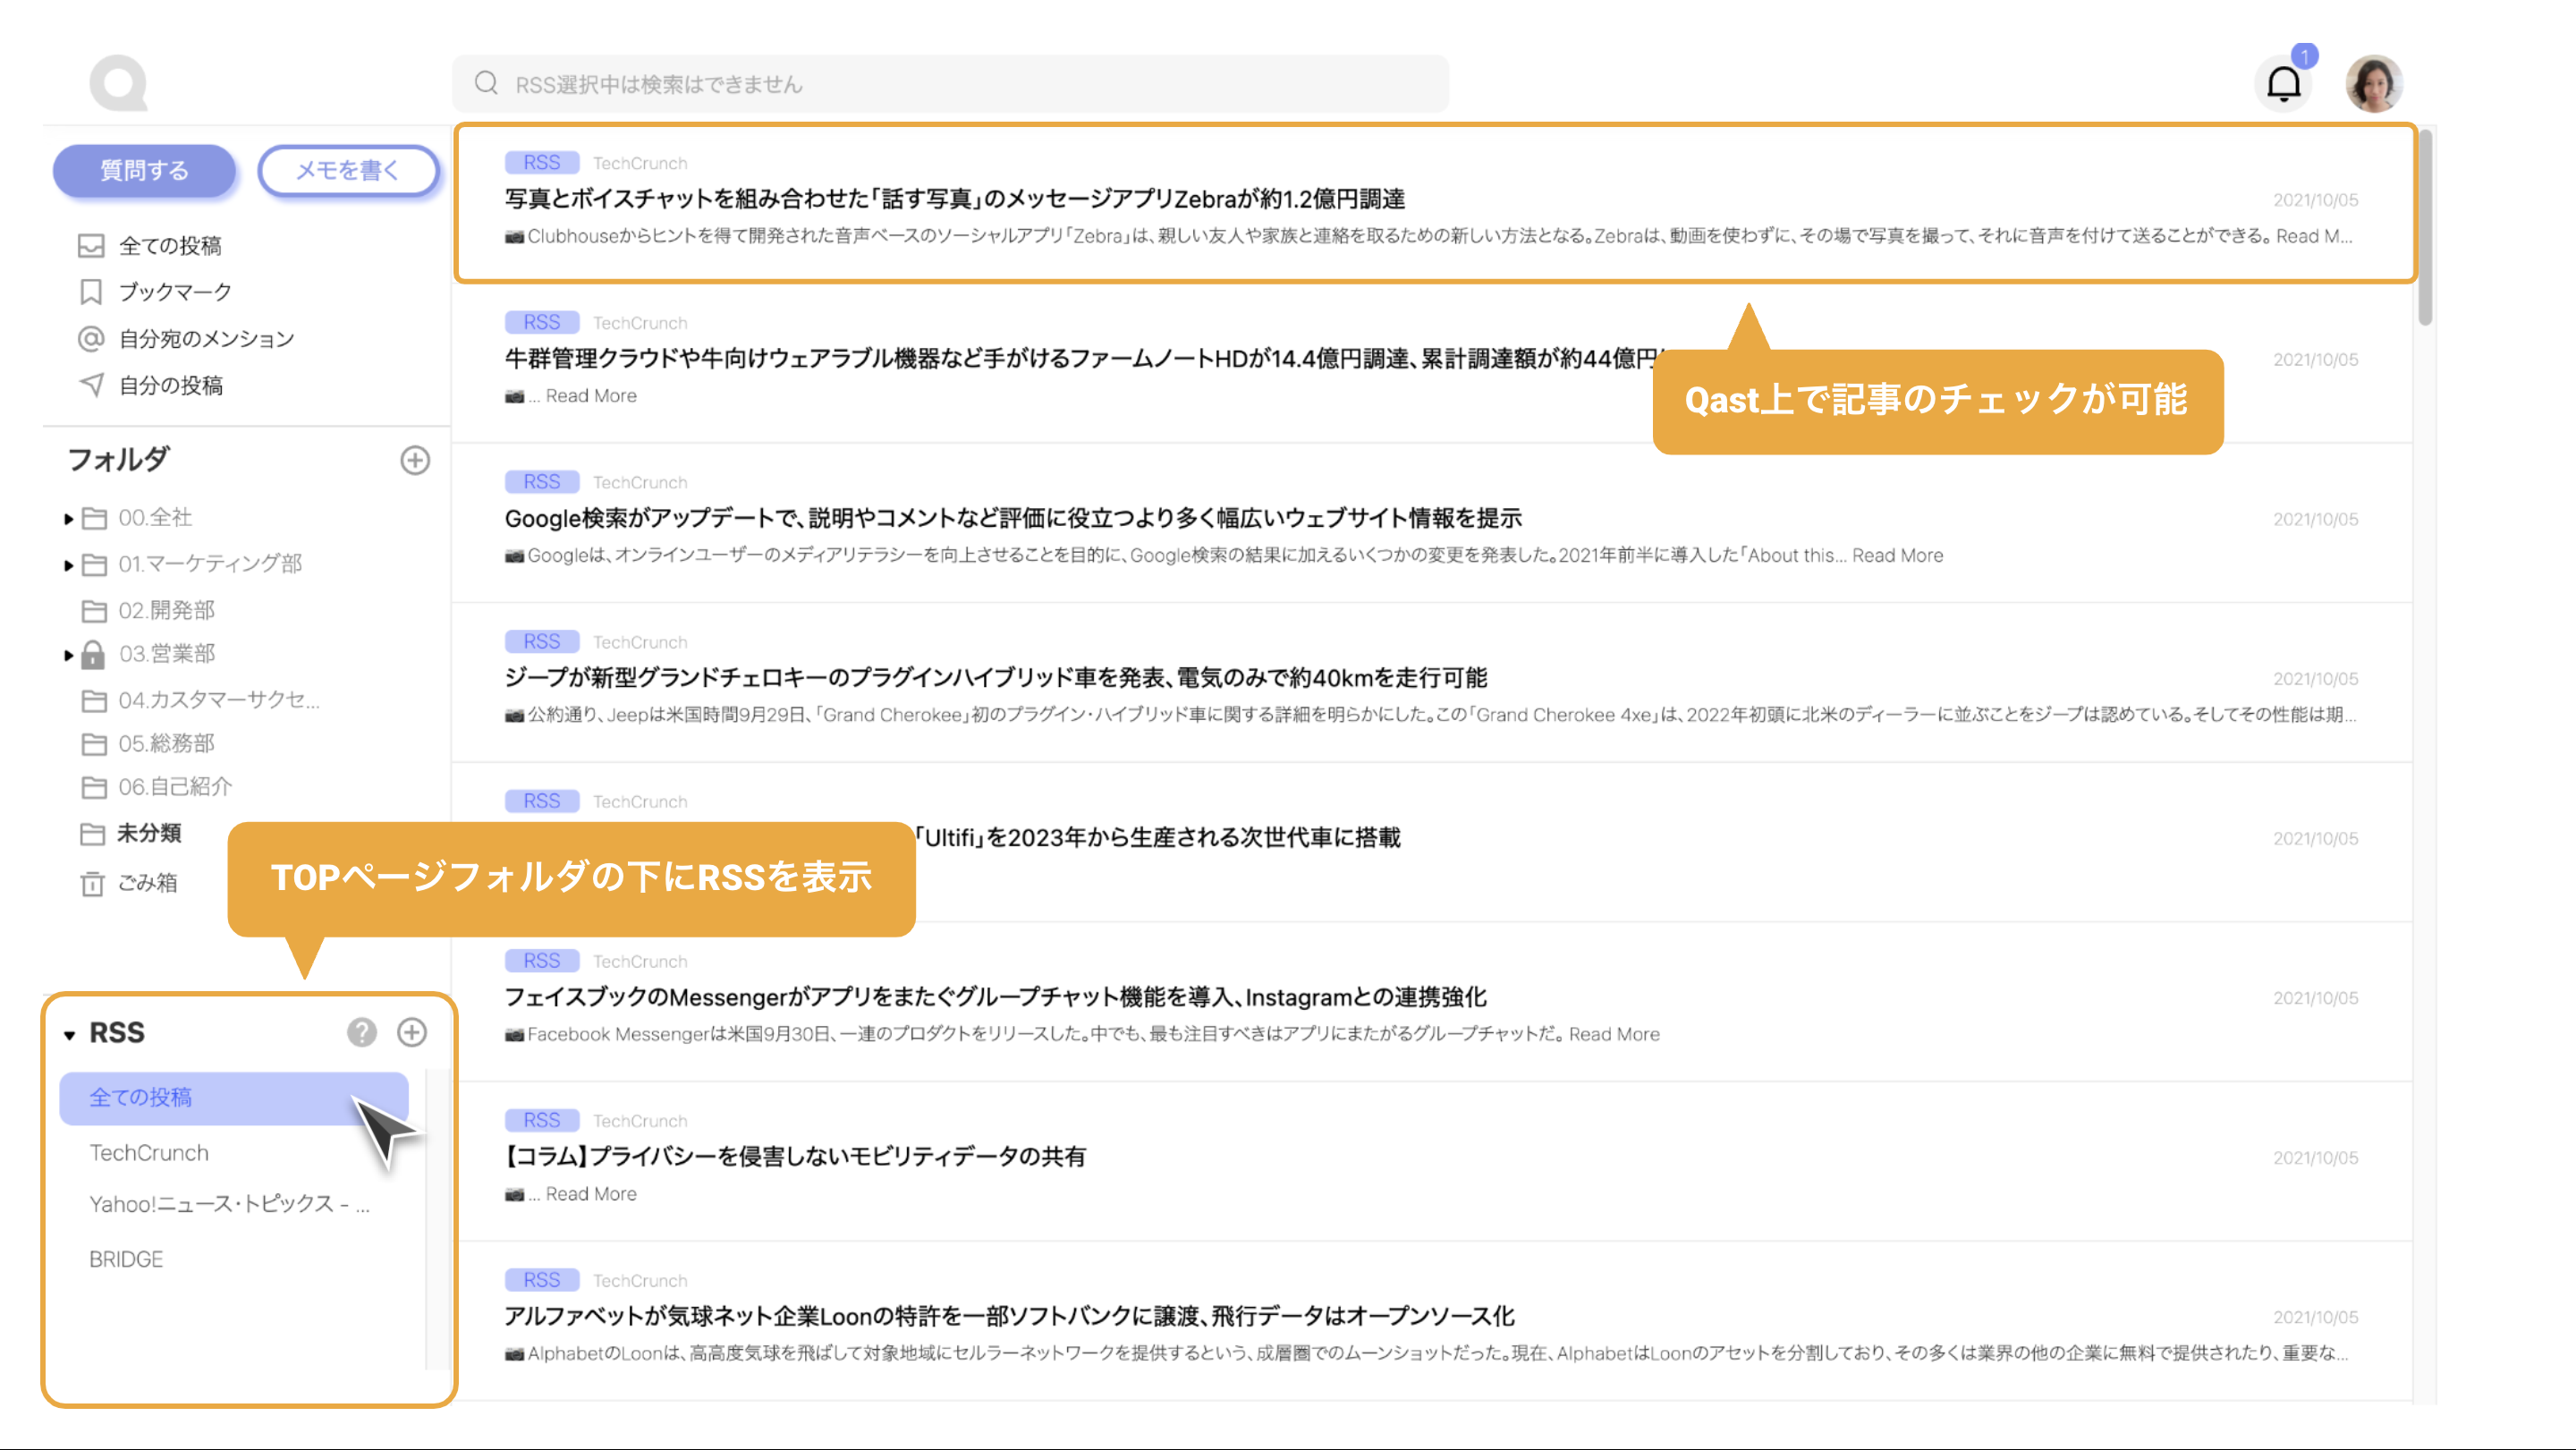The height and width of the screenshot is (1450, 2576).
Task: Open the notification bell
Action: (x=2284, y=83)
